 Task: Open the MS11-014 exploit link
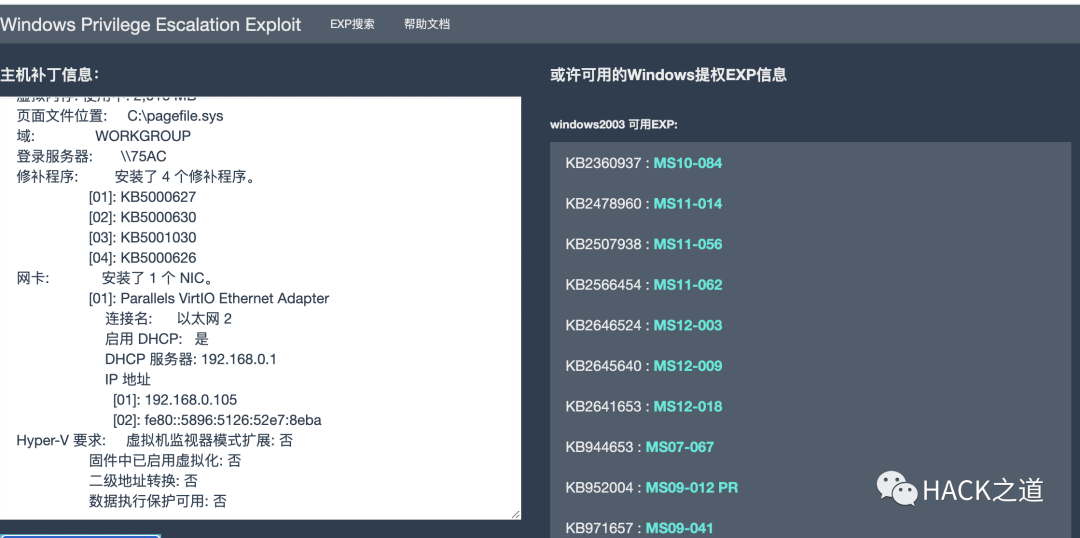click(x=687, y=204)
